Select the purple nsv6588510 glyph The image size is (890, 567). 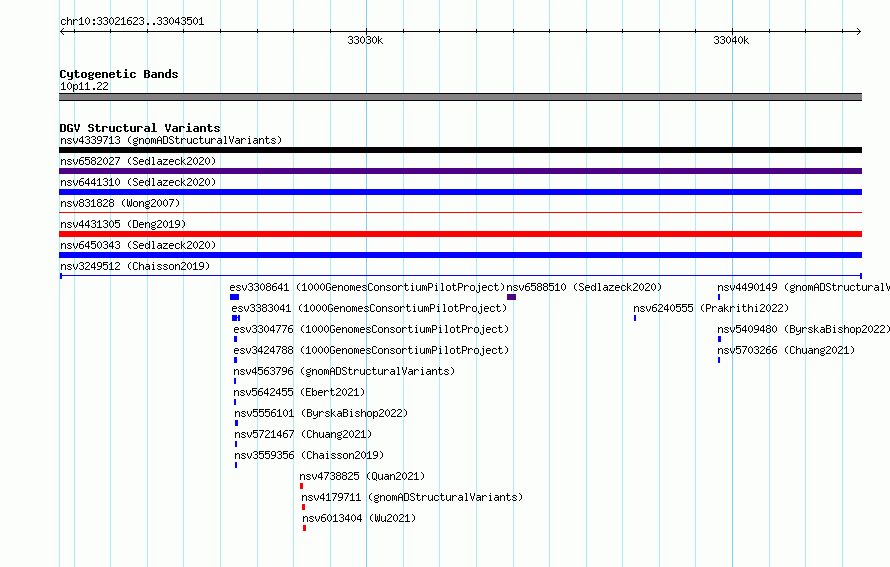511,297
